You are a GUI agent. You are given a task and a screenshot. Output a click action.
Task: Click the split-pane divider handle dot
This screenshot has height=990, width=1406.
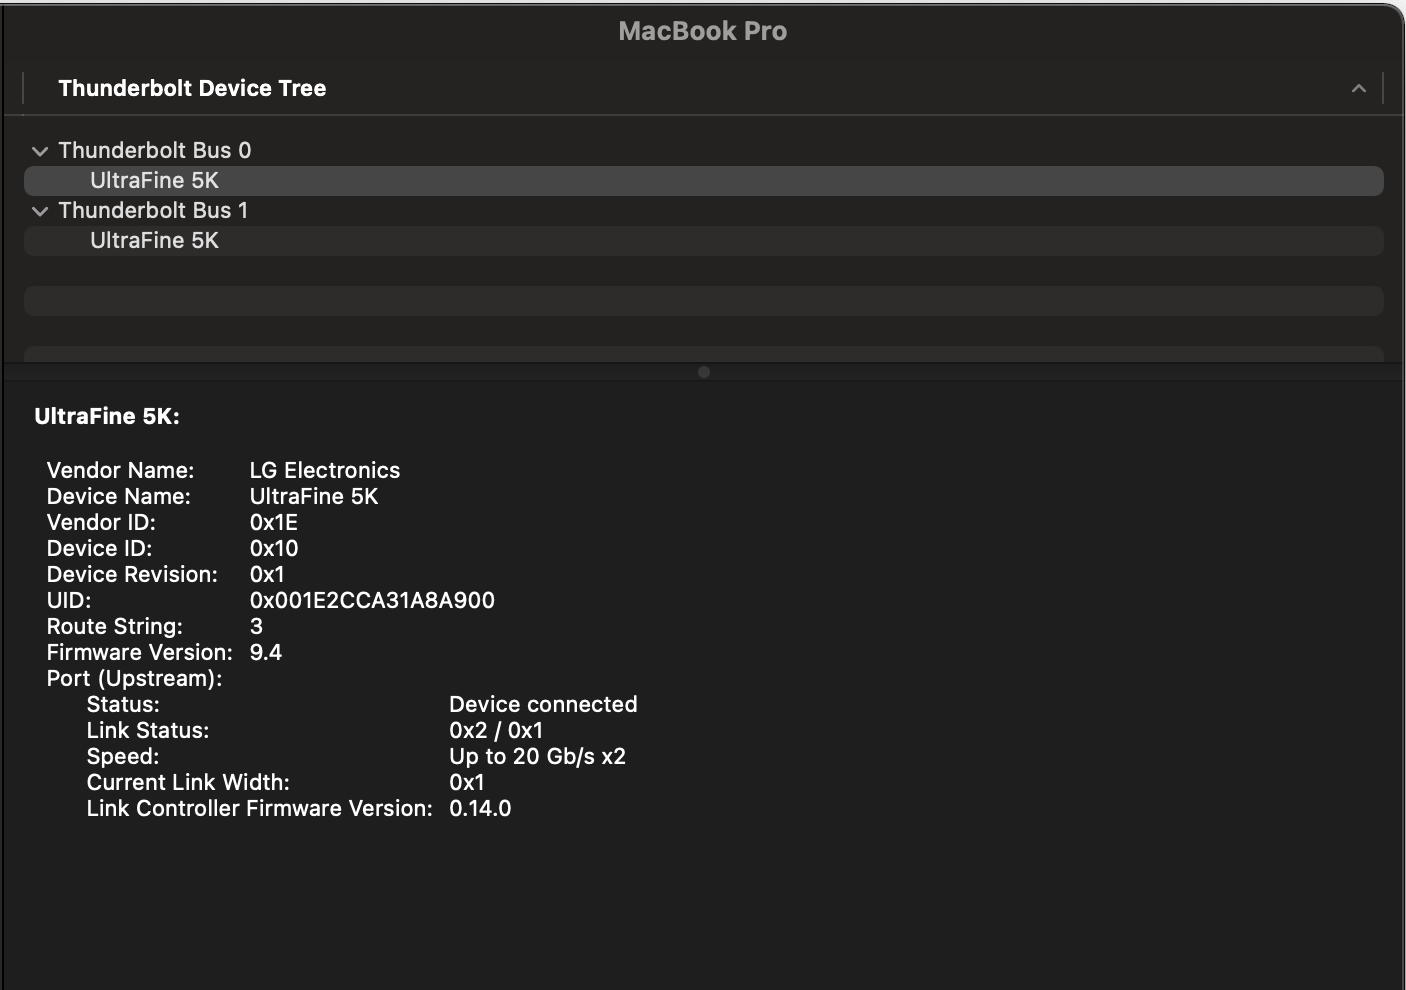click(703, 372)
